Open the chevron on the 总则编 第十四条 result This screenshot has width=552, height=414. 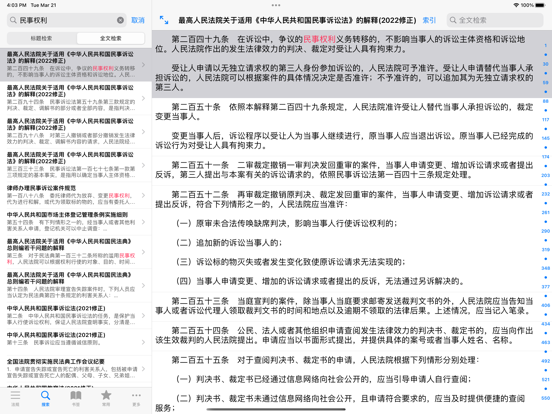click(143, 286)
